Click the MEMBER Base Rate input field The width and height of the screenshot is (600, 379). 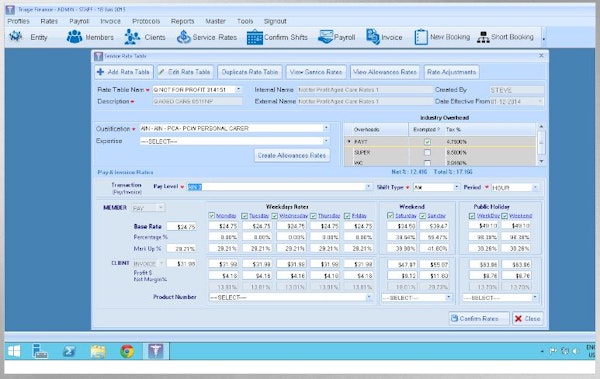[182, 227]
